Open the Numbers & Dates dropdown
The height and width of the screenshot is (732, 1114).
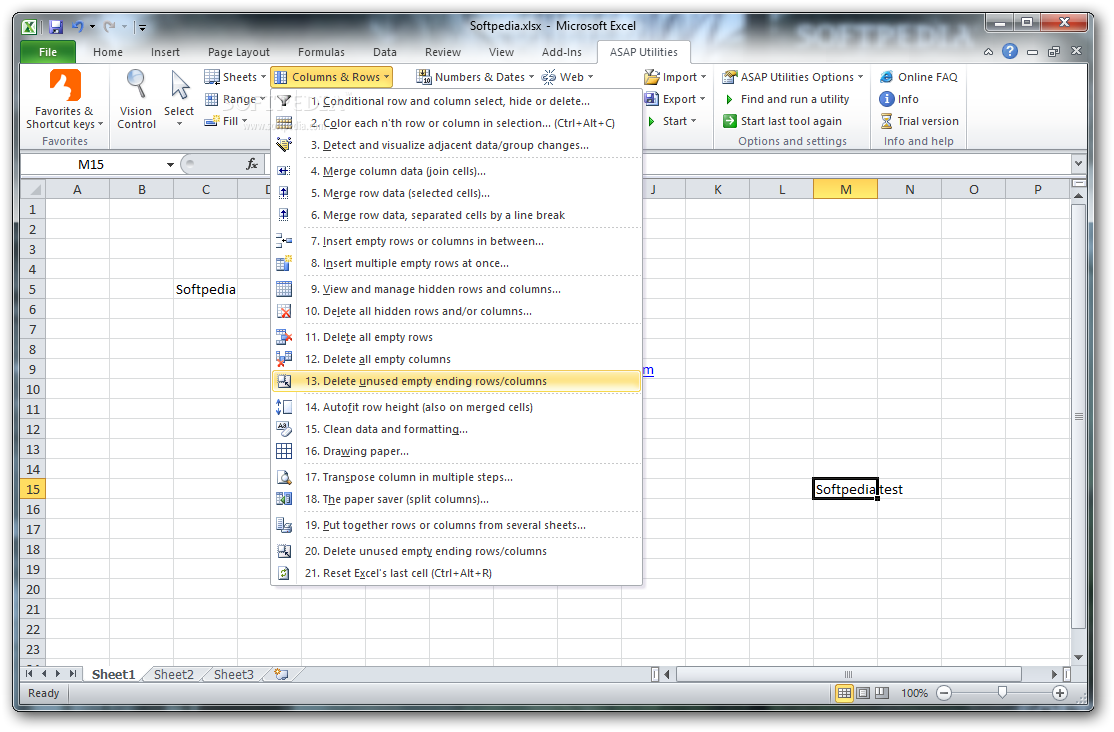pyautogui.click(x=475, y=77)
